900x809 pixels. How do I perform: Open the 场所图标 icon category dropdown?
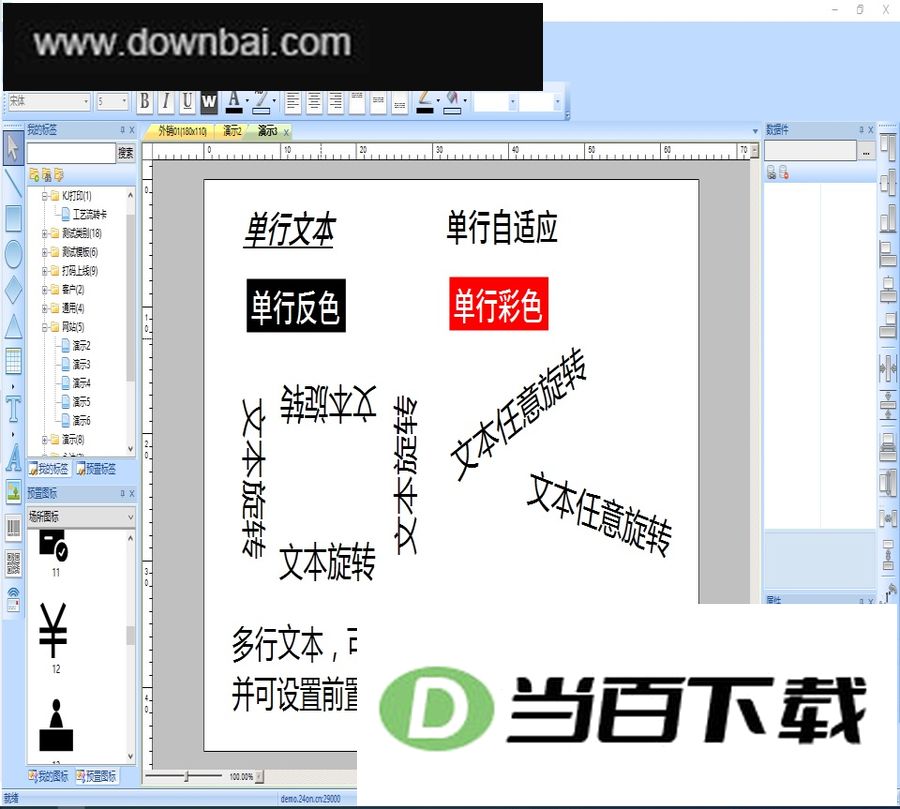pyautogui.click(x=130, y=517)
